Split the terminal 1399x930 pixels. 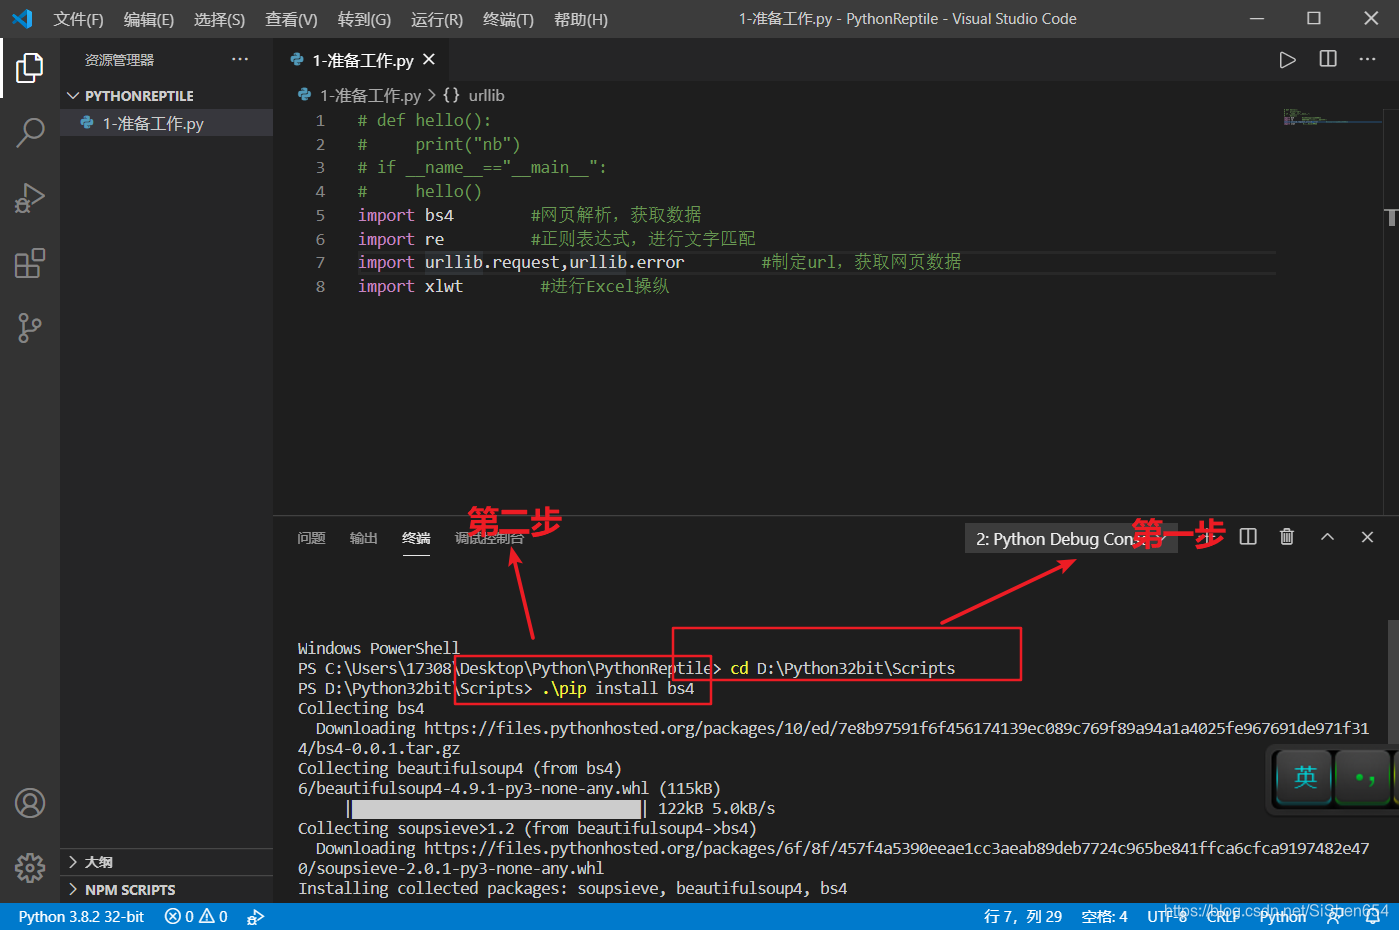pyautogui.click(x=1248, y=537)
